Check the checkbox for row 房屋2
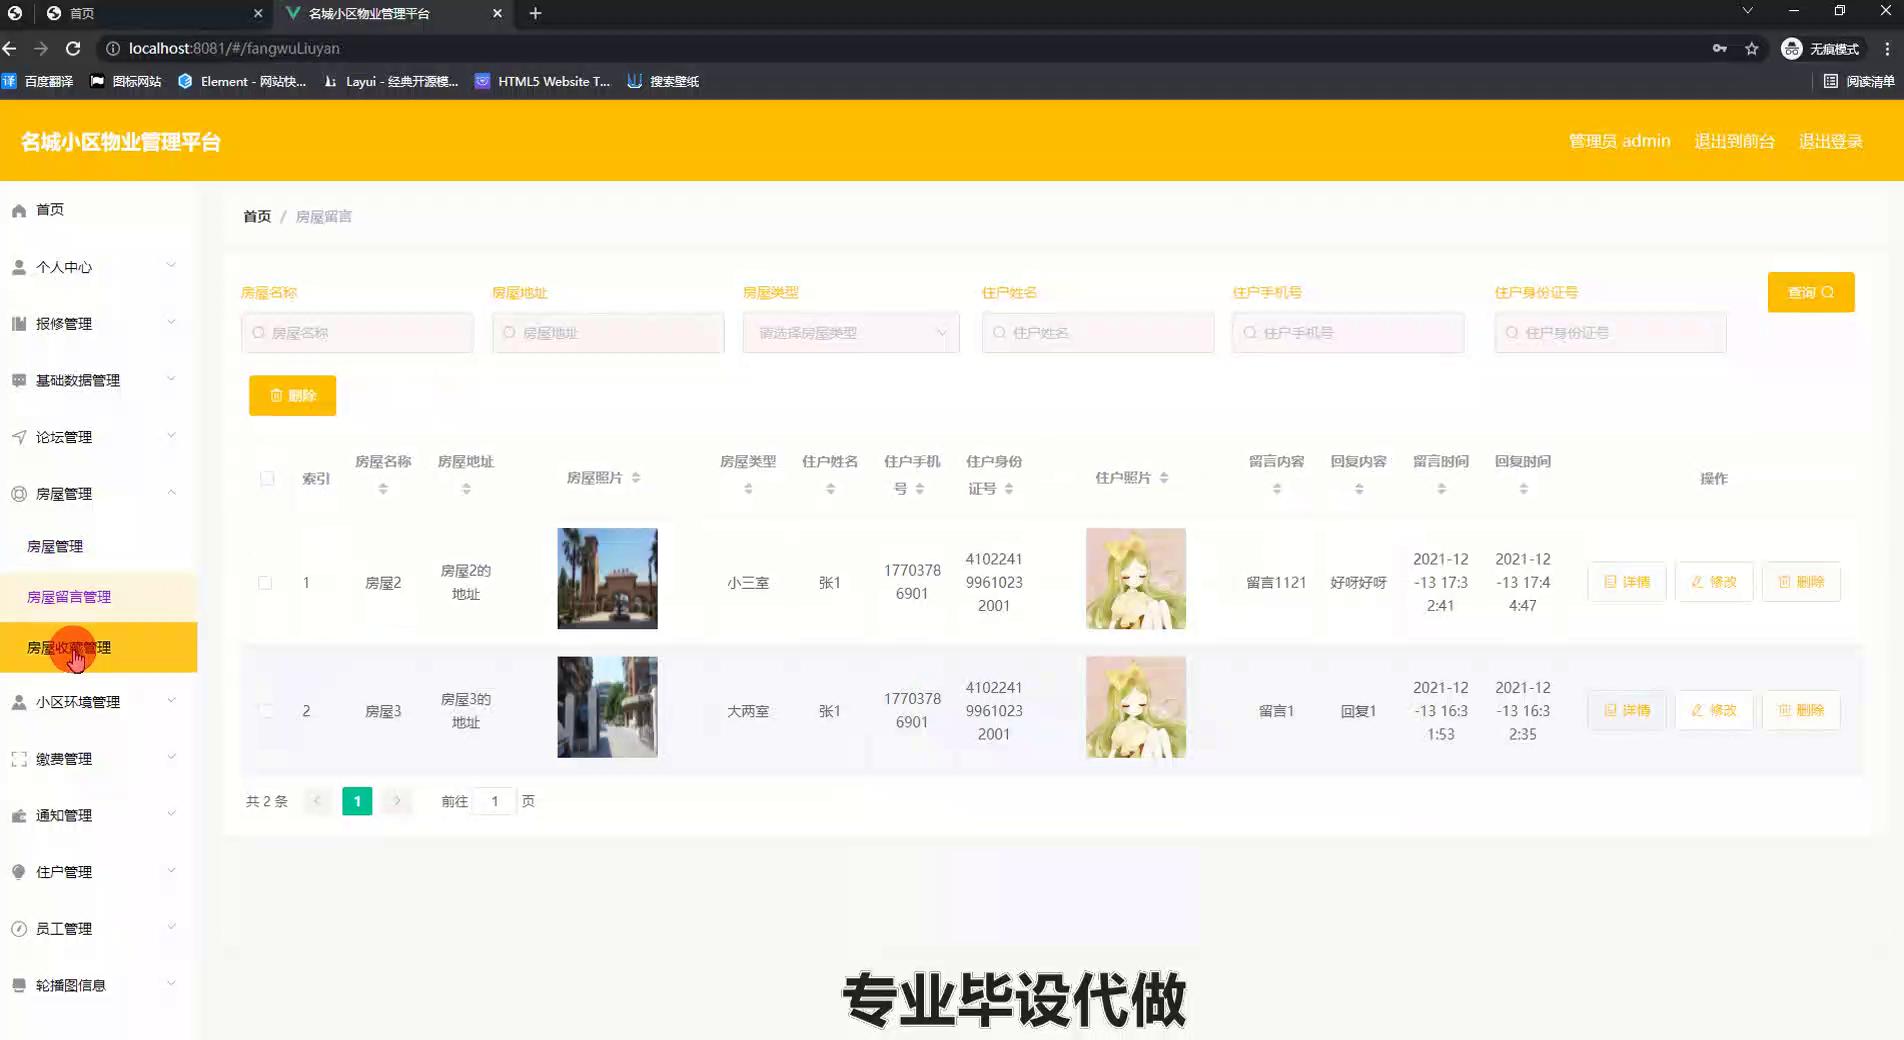 point(265,582)
